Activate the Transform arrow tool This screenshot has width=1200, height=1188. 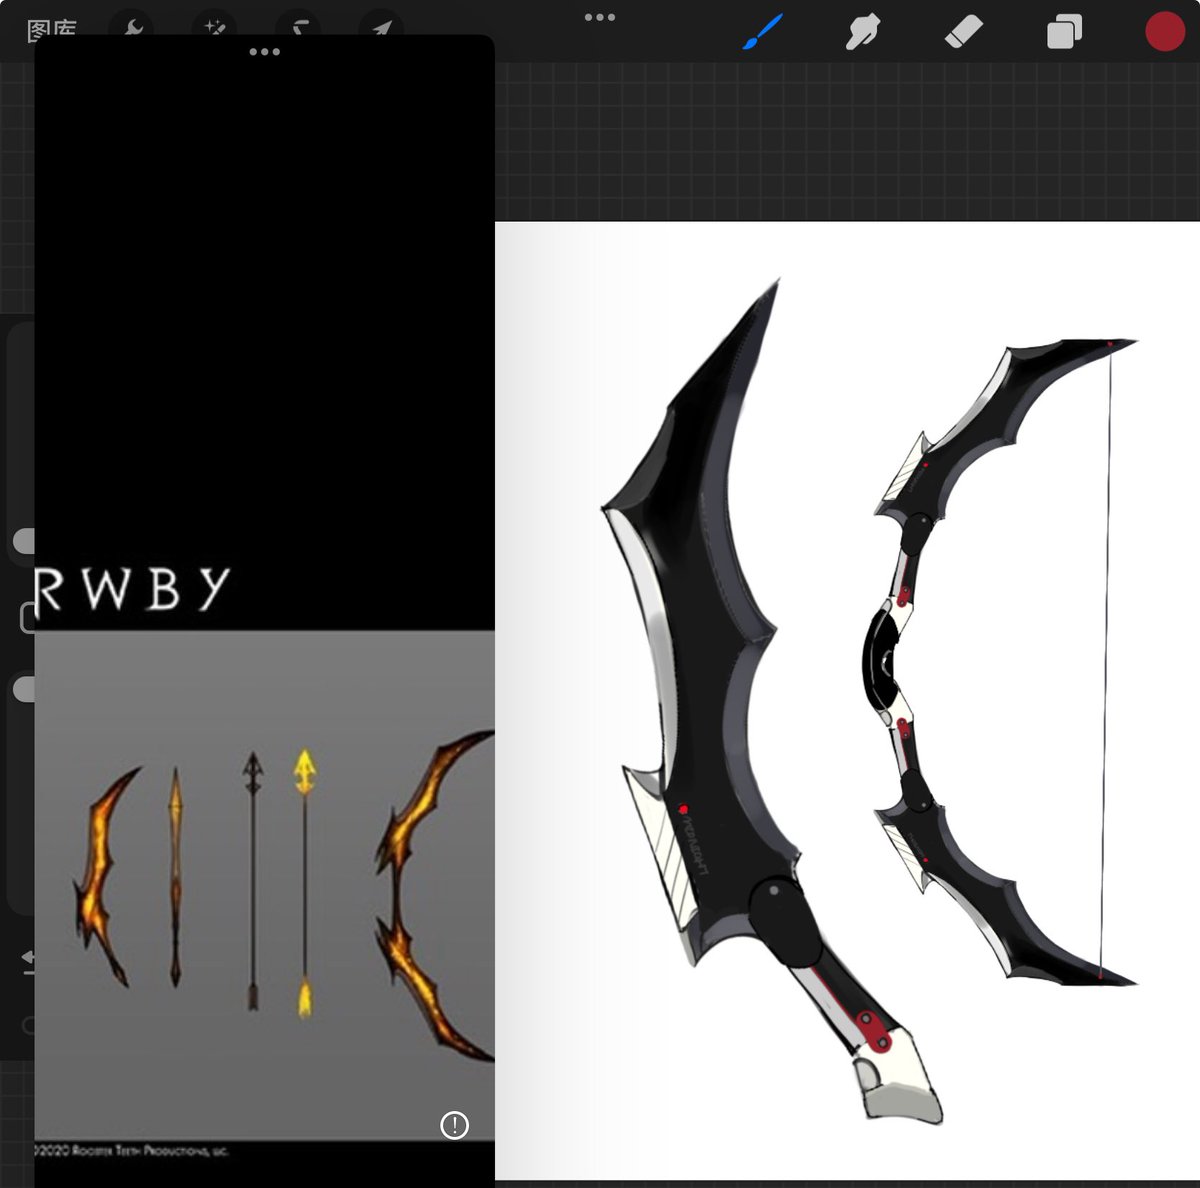[382, 30]
